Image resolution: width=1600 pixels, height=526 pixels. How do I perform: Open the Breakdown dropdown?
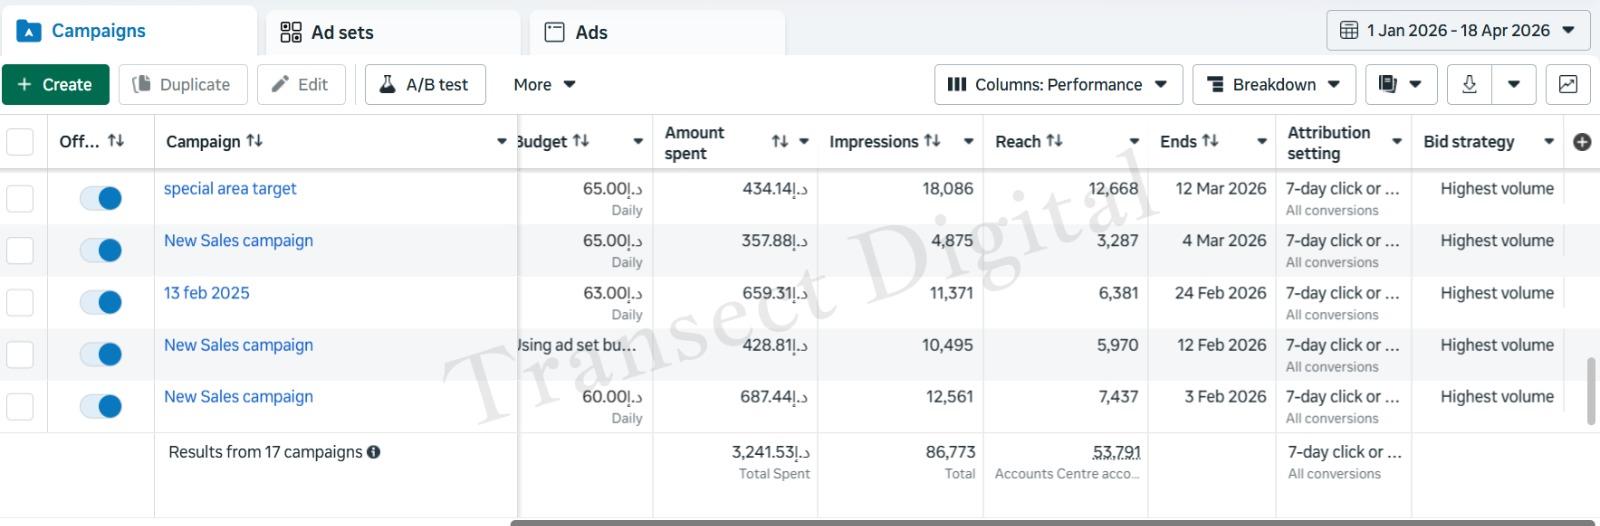[x=1274, y=85]
